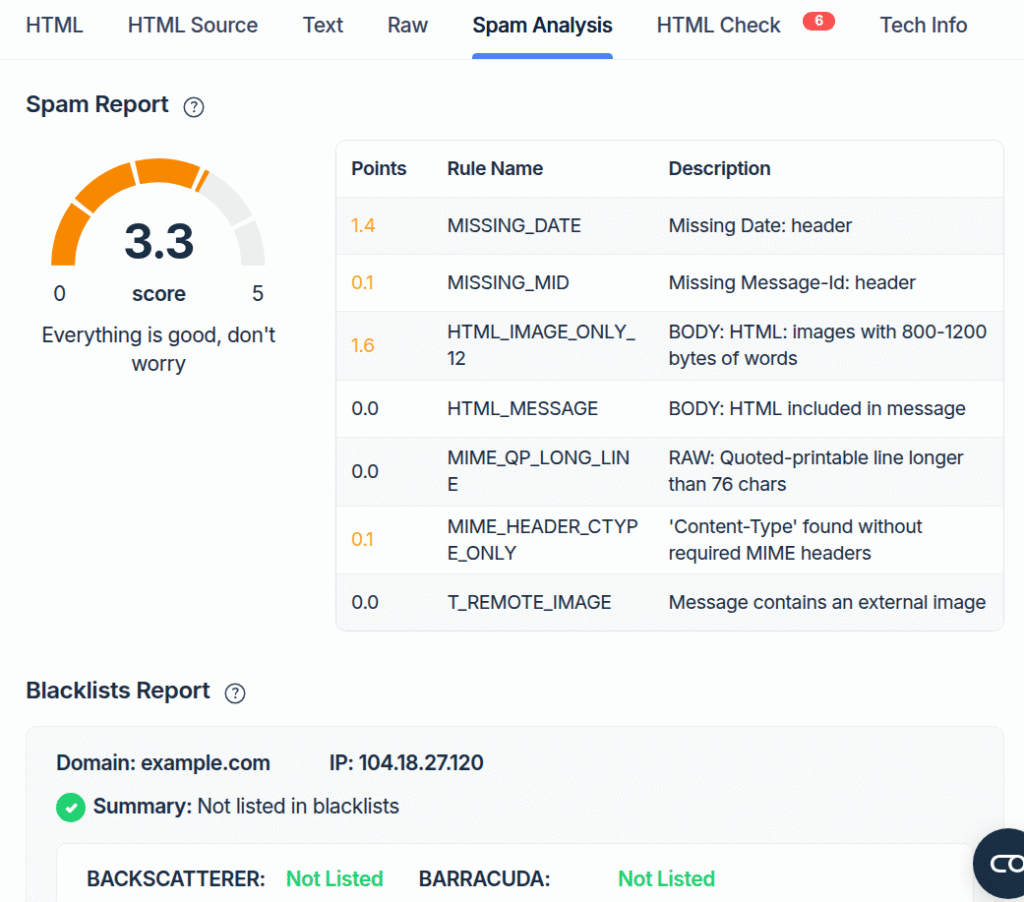Select the Text tab
This screenshot has height=902, width=1024.
(322, 26)
